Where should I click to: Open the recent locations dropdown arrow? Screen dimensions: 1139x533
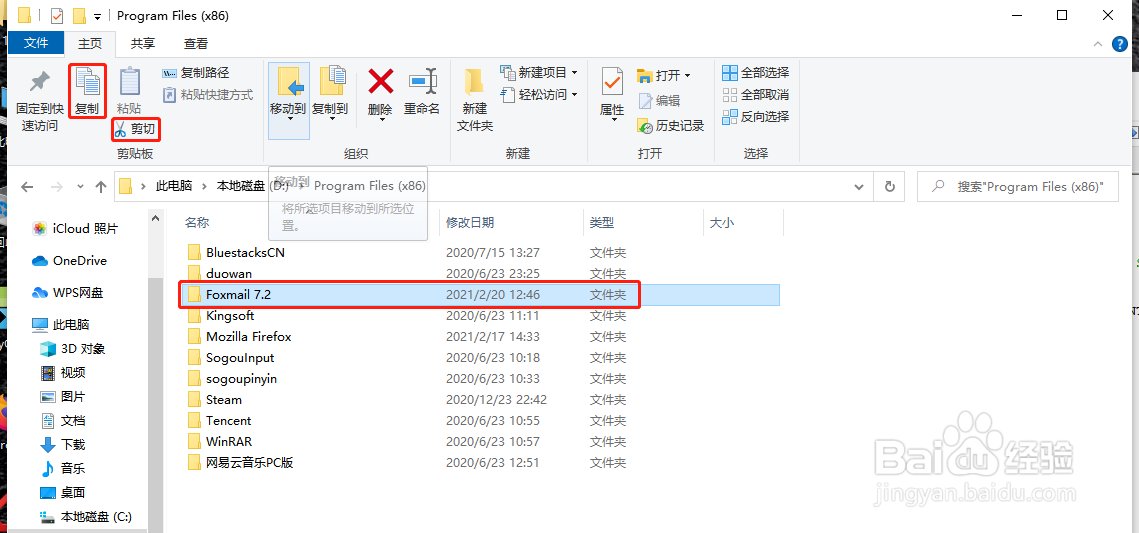pos(80,187)
